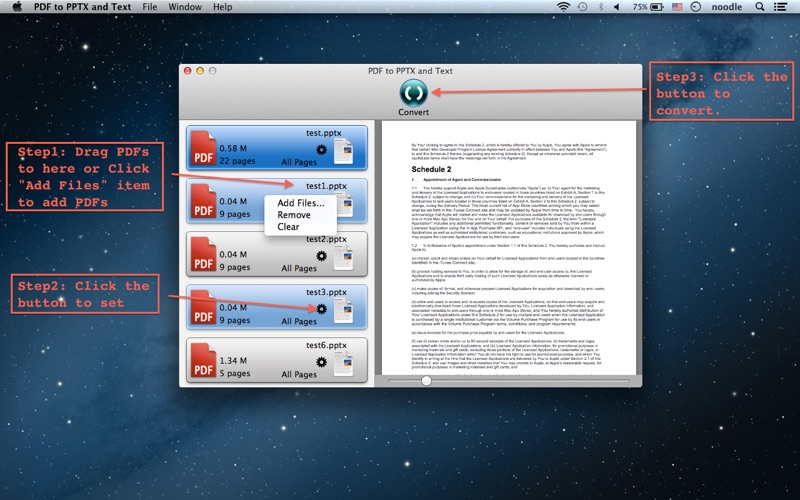Close the PDF to PPTX window
This screenshot has height=500, width=800.
tap(187, 71)
